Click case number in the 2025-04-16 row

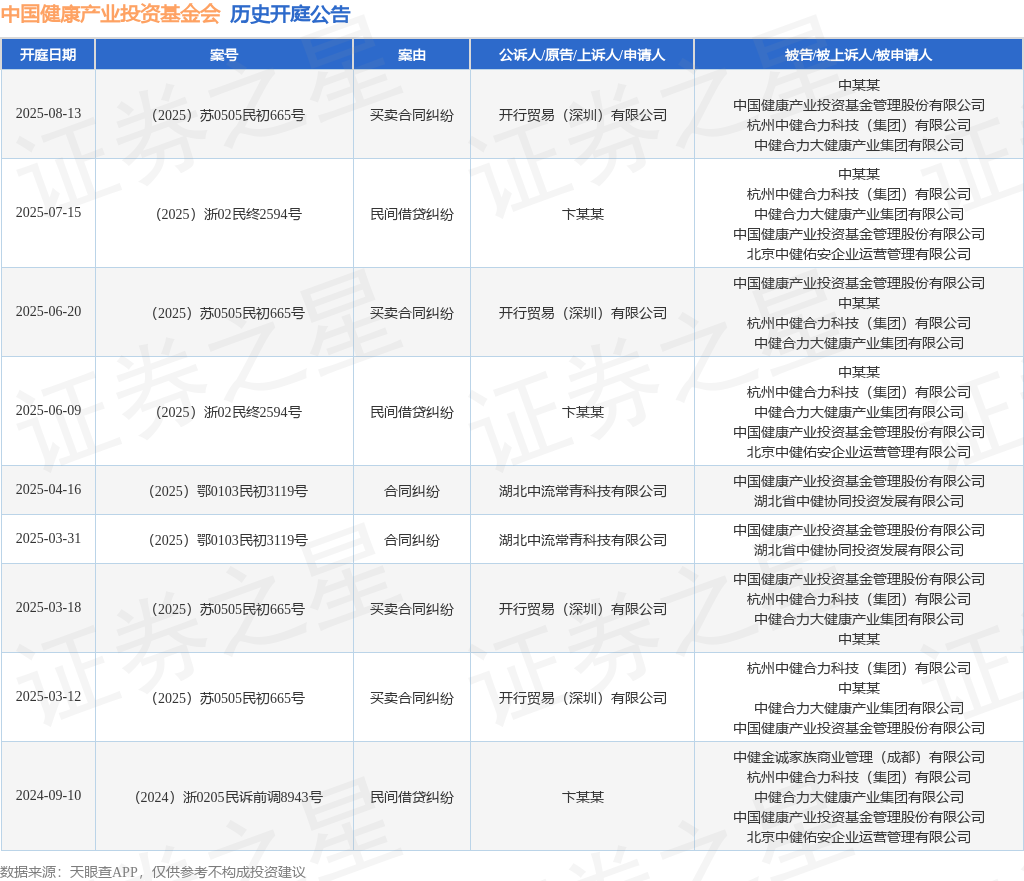coord(228,491)
